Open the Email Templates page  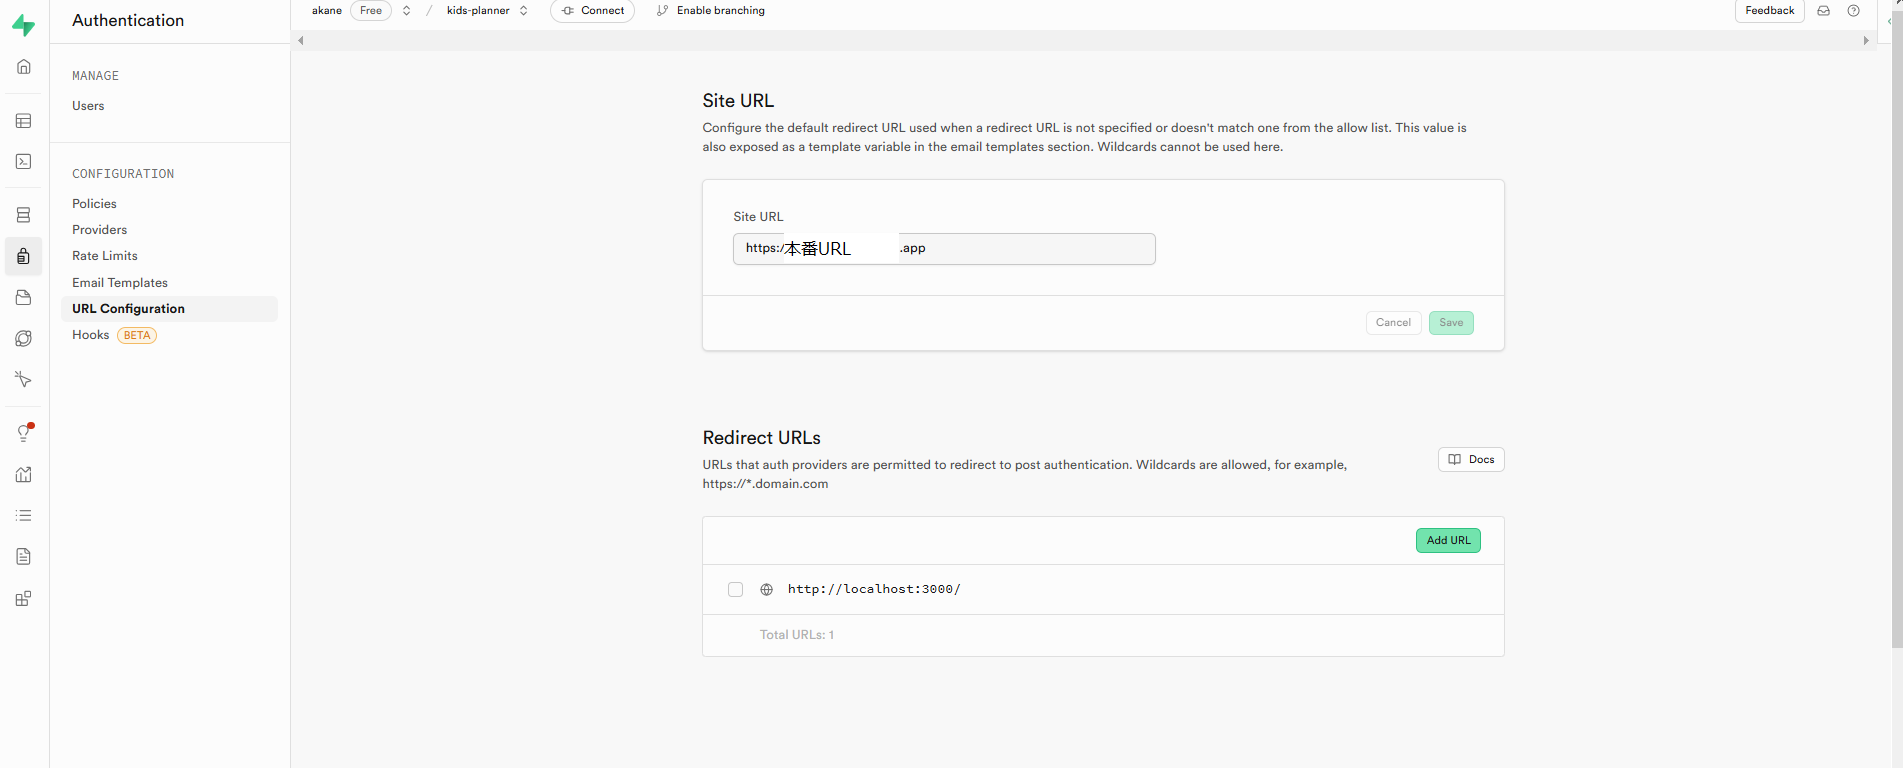pos(120,283)
